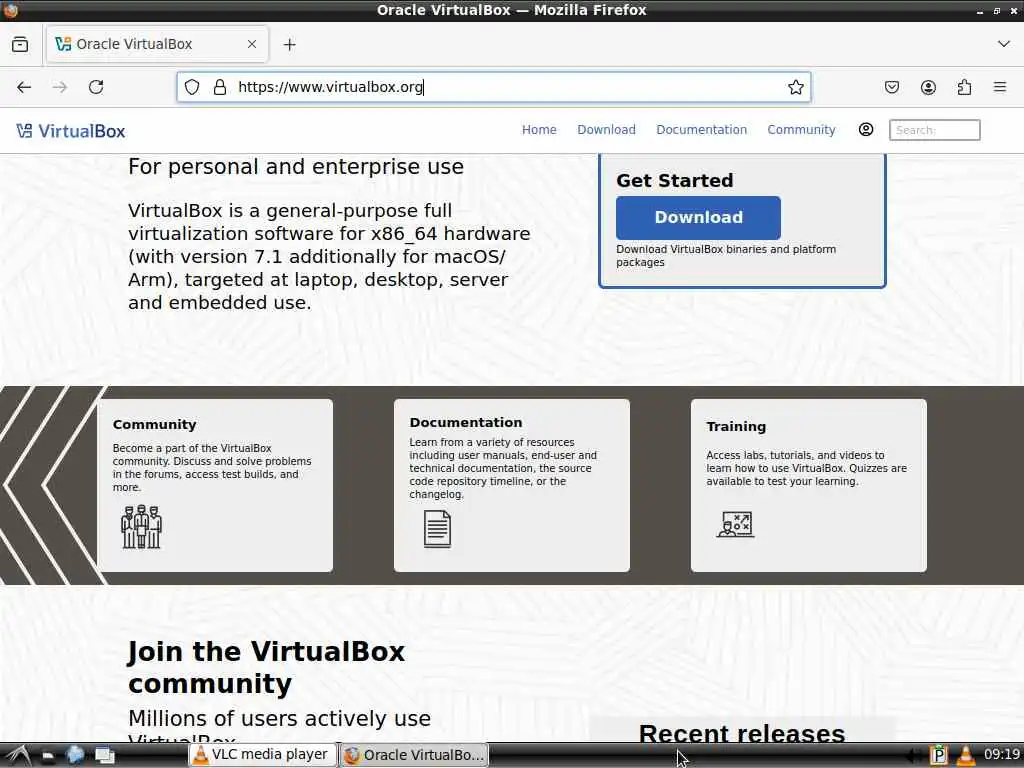1024x768 pixels.
Task: Launch the globe web browser icon in the taskbar
Action: (75, 755)
